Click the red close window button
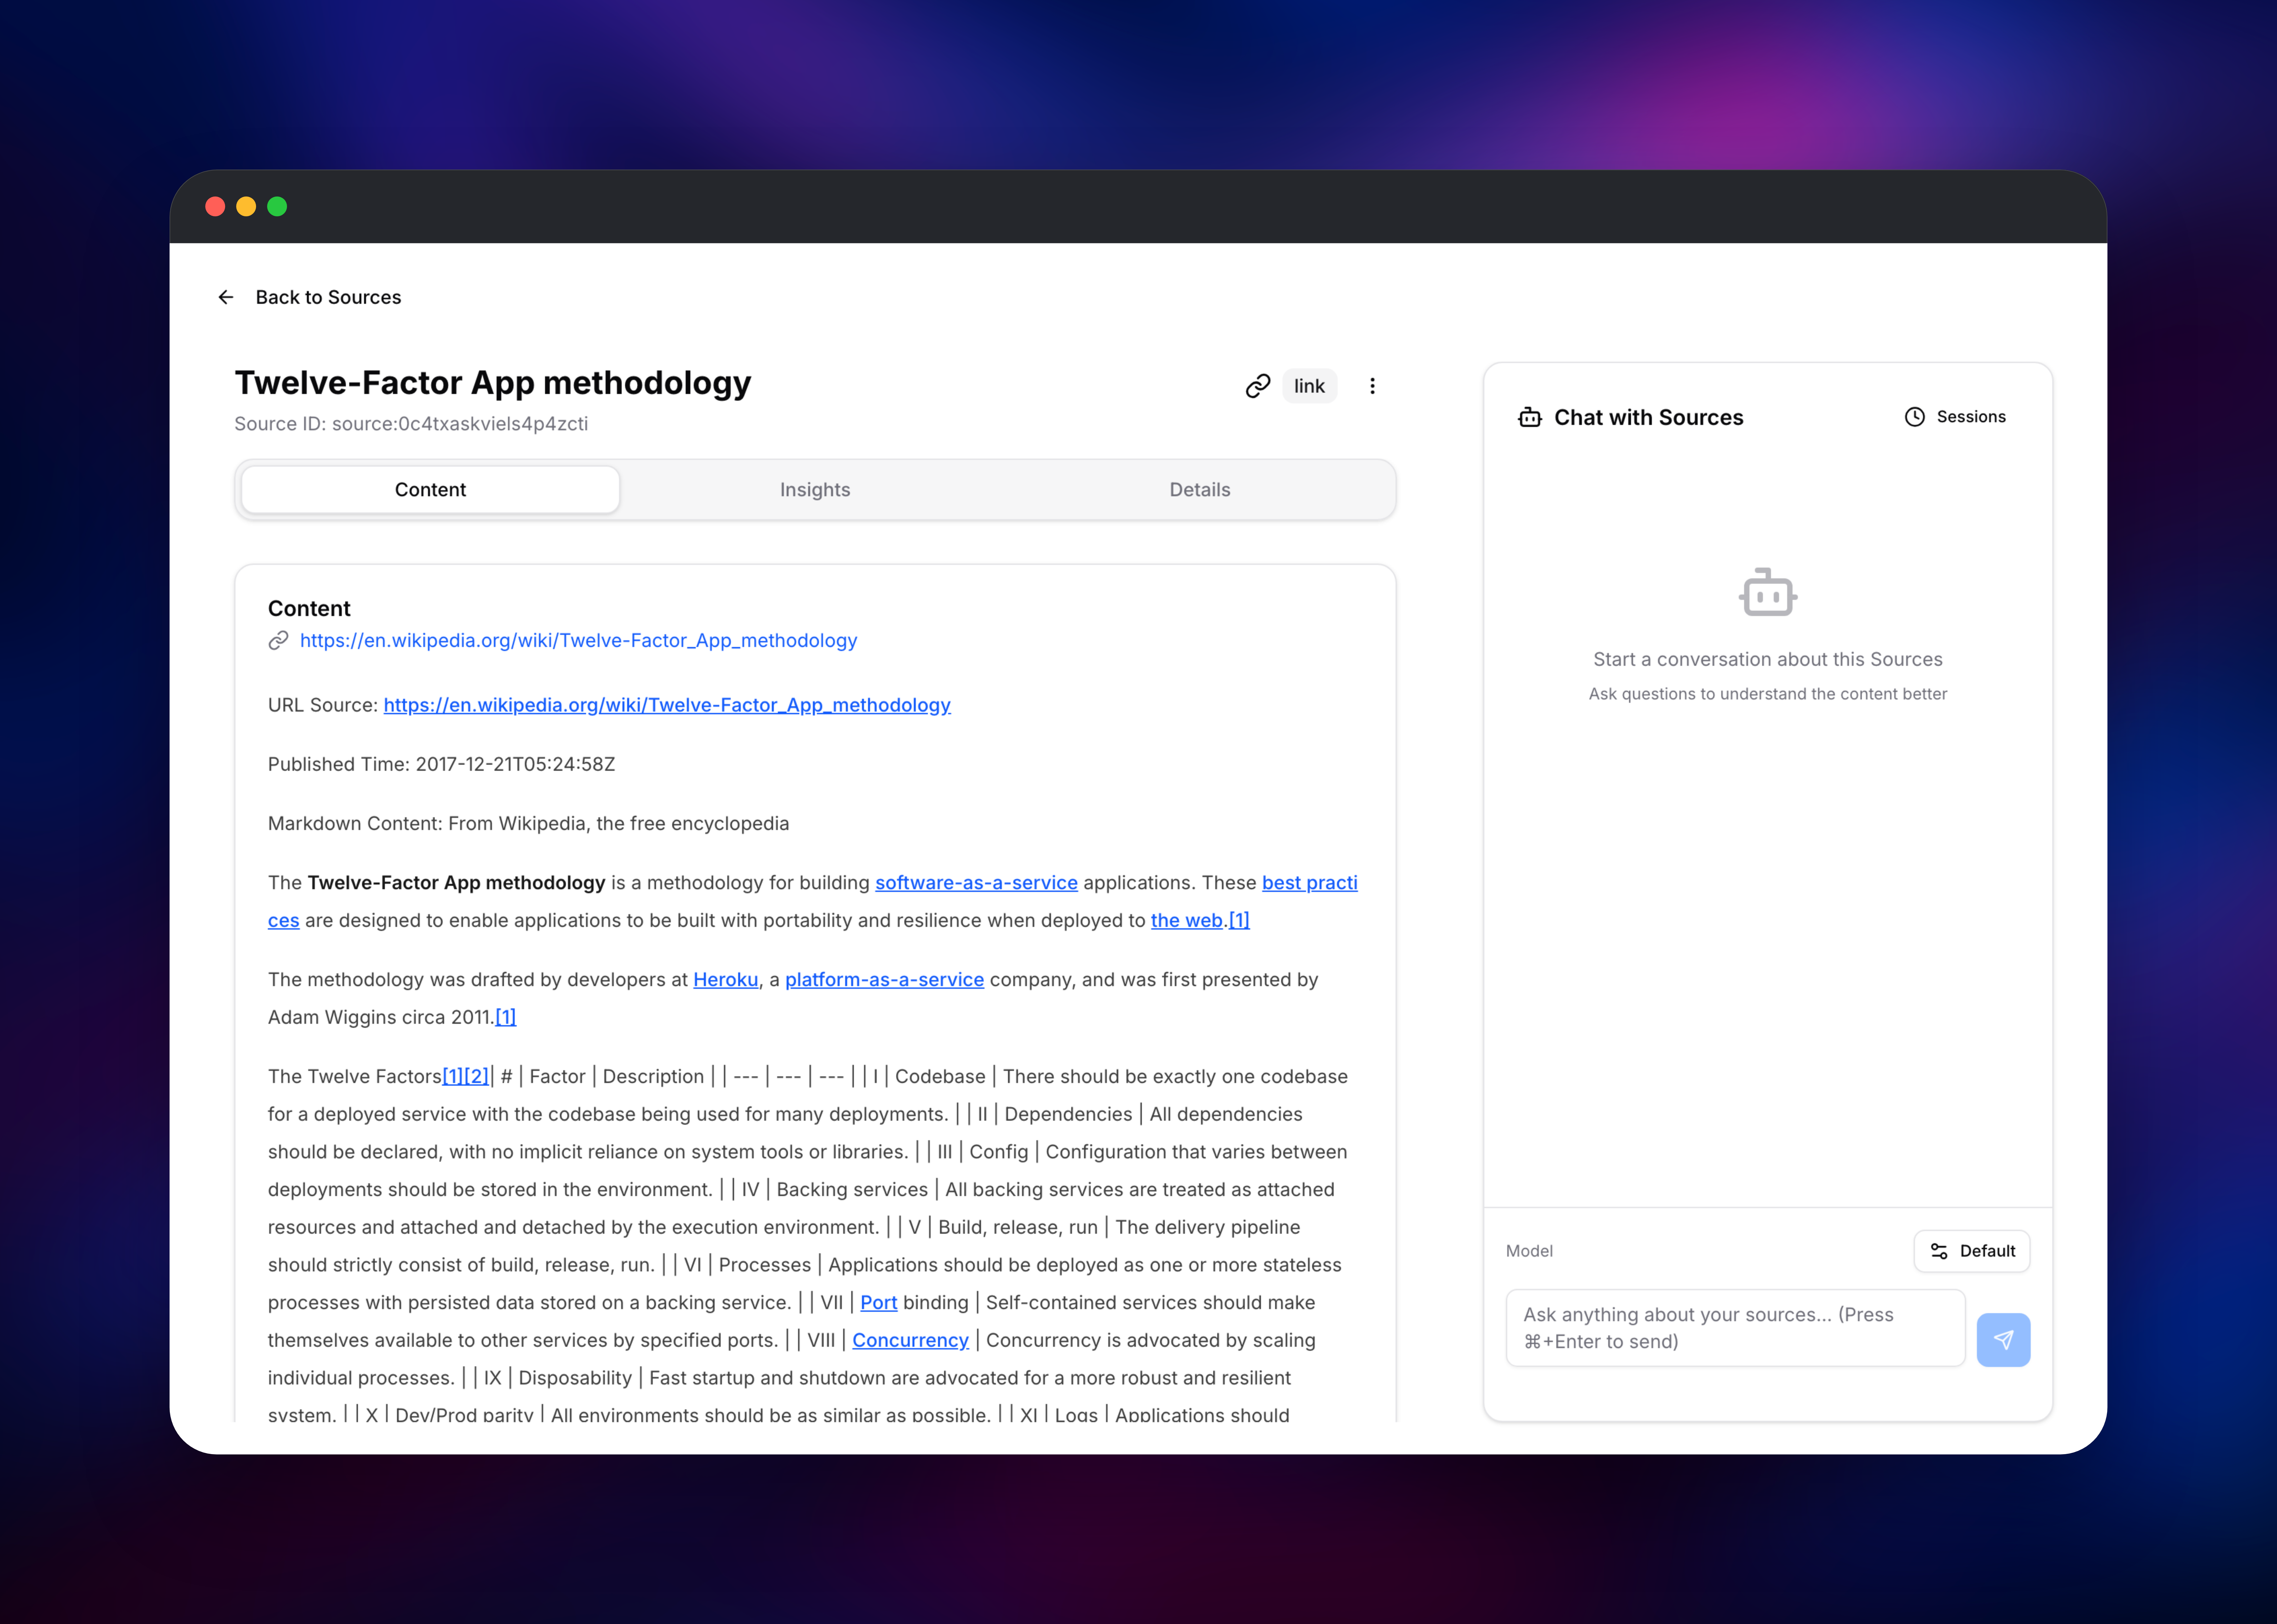 pyautogui.click(x=215, y=206)
